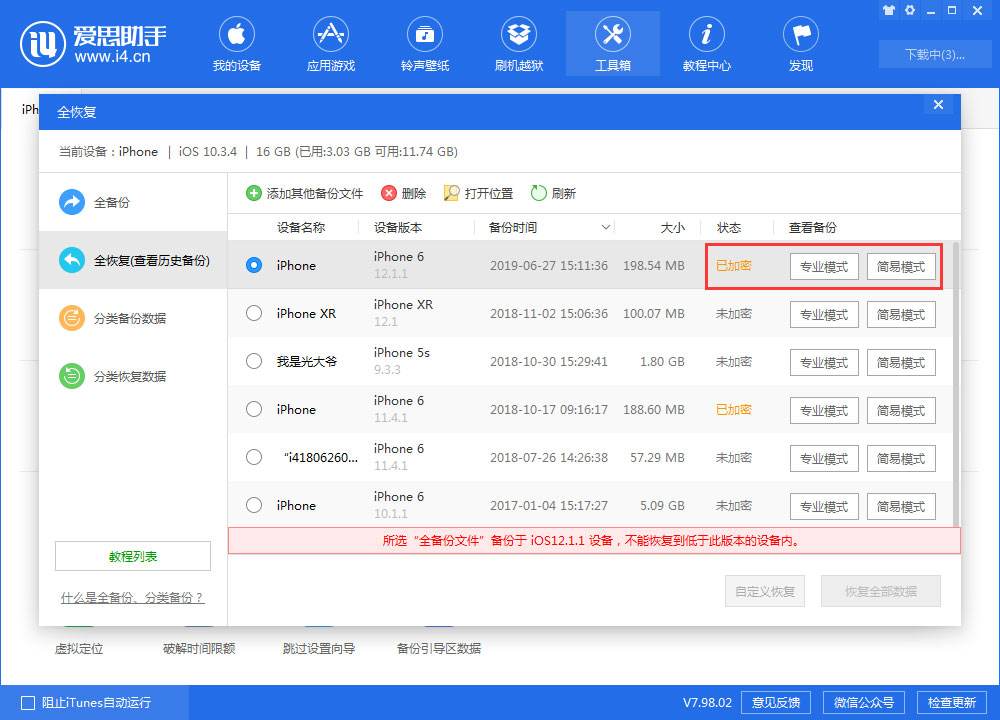Click the 下载中(3) downloads button
This screenshot has width=1000, height=720.
pyautogui.click(x=934, y=54)
